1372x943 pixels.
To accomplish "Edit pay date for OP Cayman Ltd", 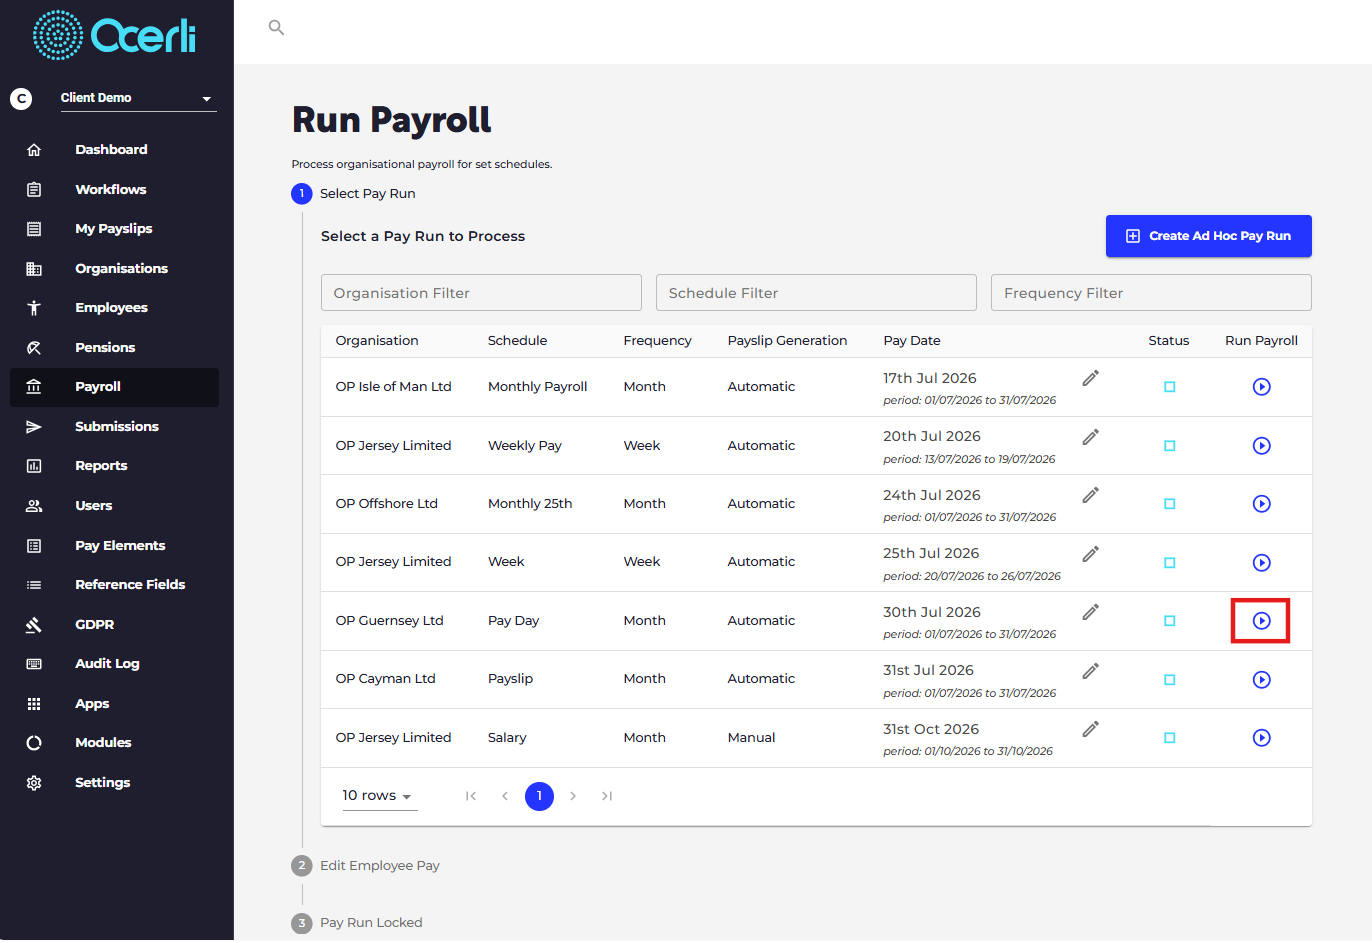I will 1091,670.
